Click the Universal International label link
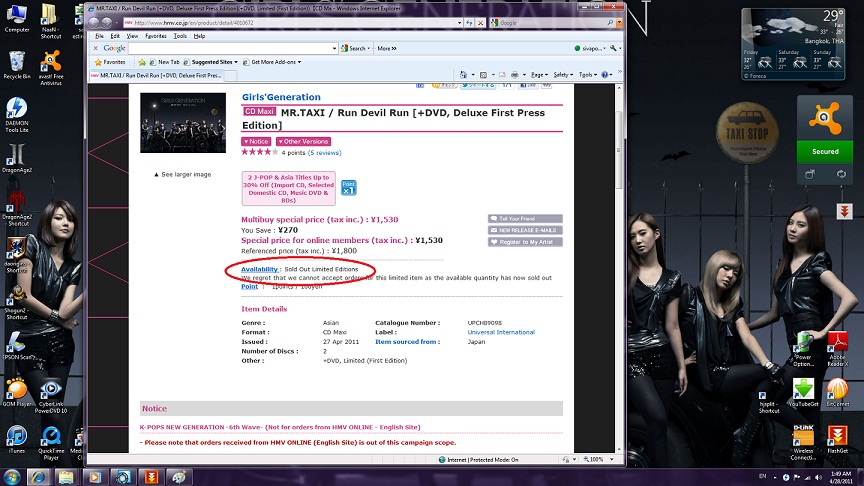Viewport: 864px width, 486px height. point(501,332)
